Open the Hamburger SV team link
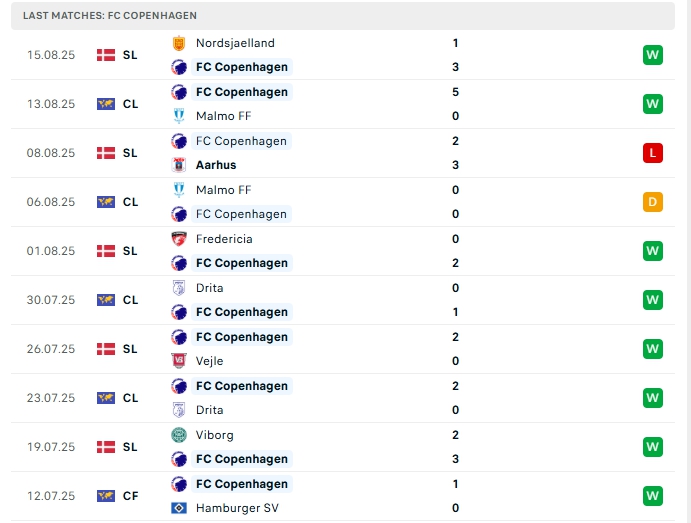The height and width of the screenshot is (523, 691). [236, 508]
